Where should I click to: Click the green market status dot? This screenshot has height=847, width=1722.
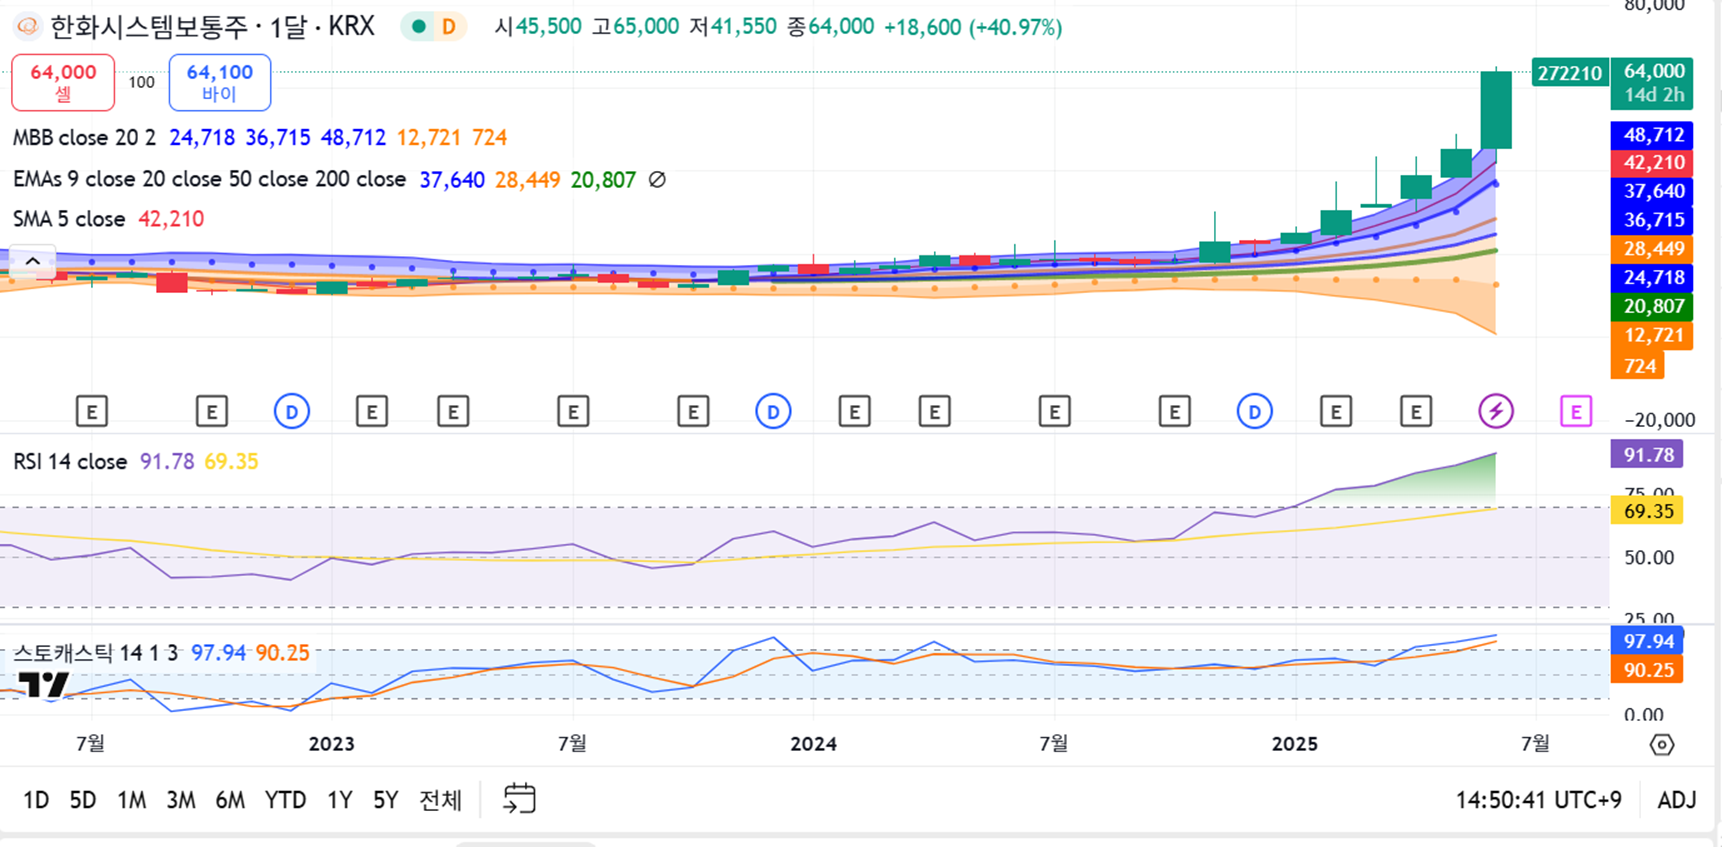pos(419,27)
